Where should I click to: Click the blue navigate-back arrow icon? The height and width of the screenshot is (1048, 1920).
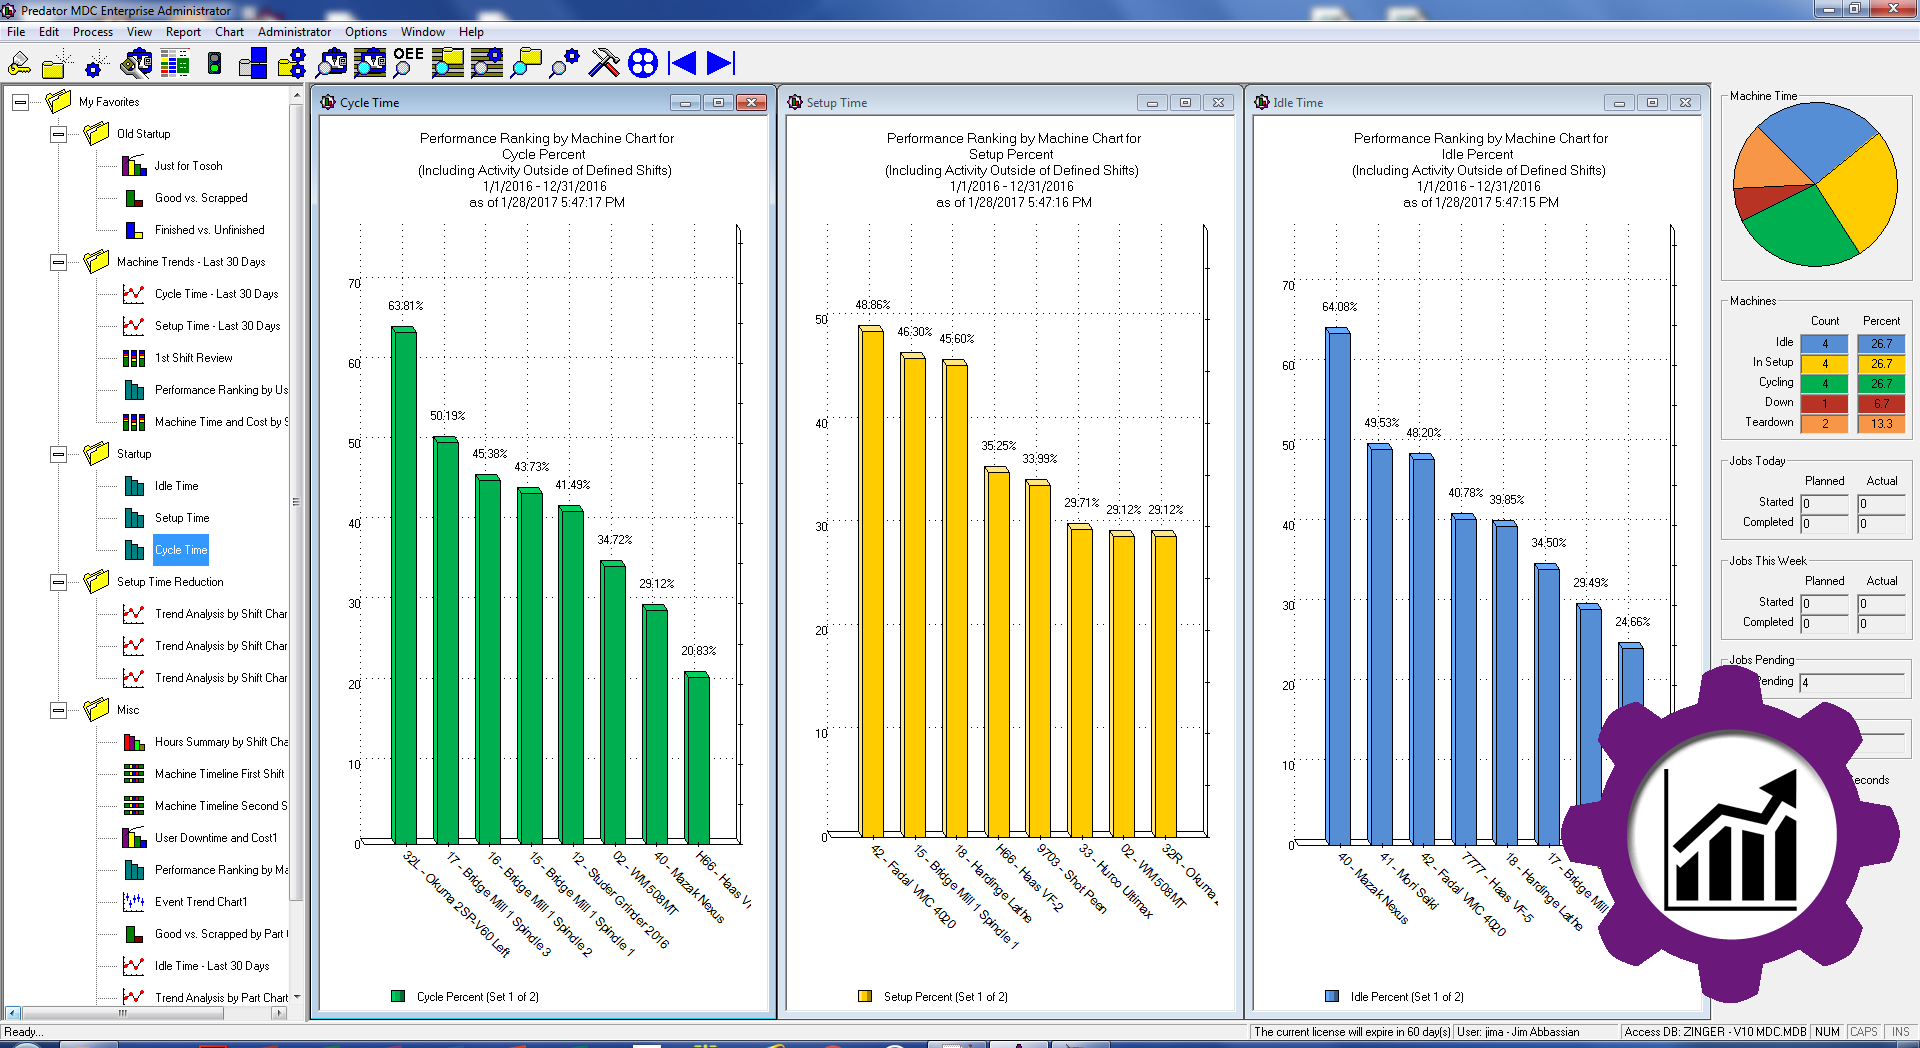(x=683, y=63)
